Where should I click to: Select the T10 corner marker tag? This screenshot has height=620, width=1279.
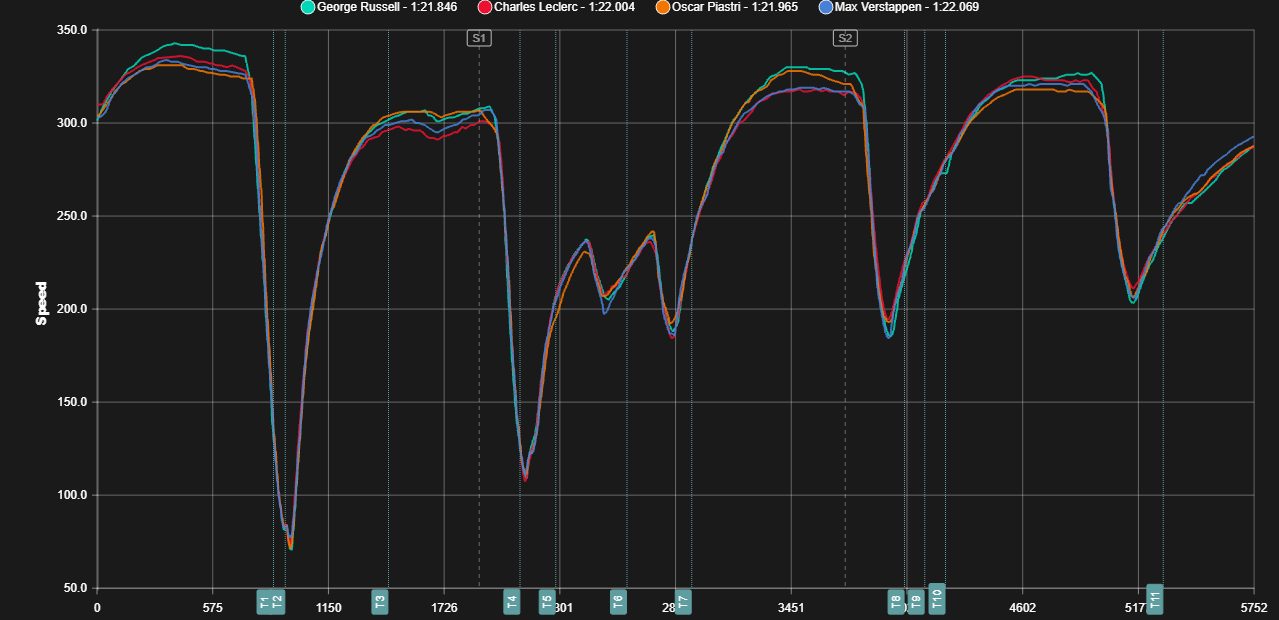pyautogui.click(x=937, y=598)
